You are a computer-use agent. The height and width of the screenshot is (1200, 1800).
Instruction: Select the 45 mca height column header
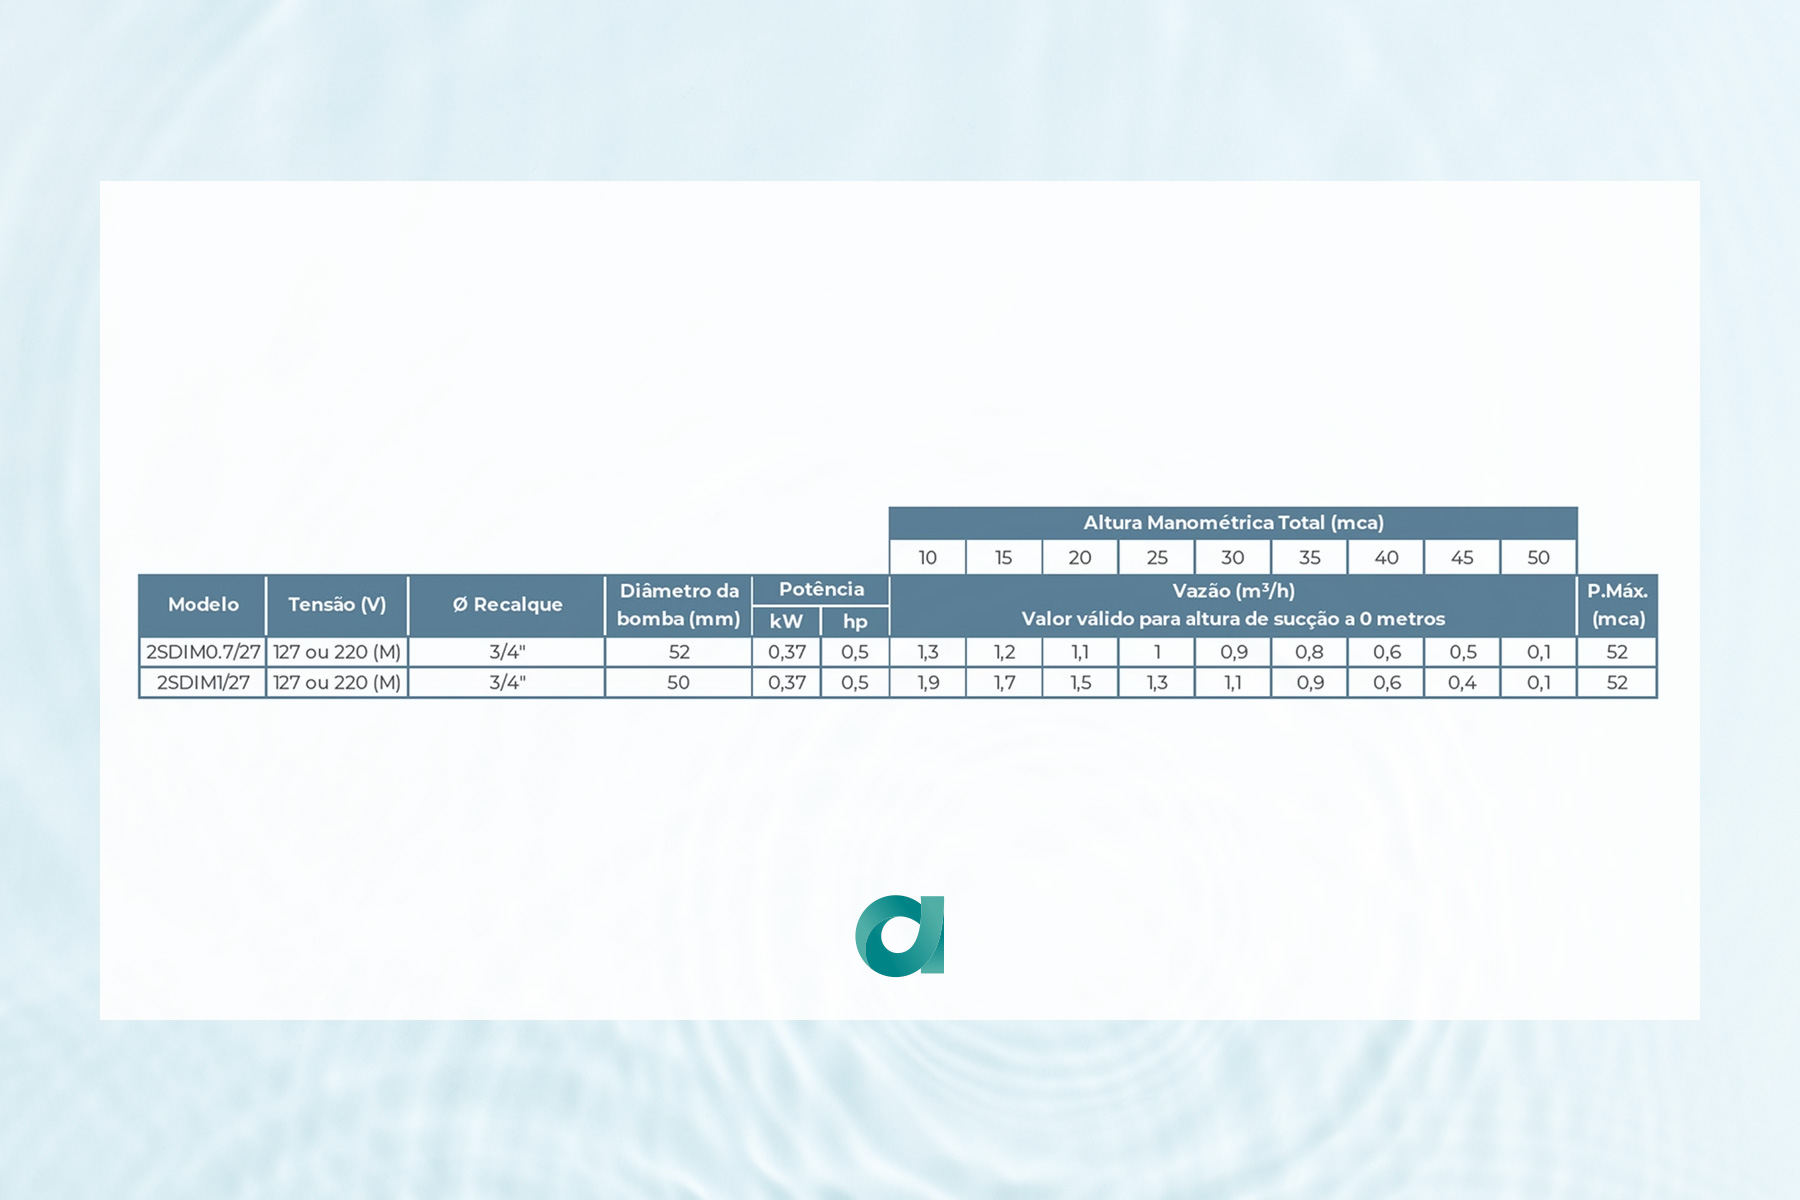point(1462,558)
